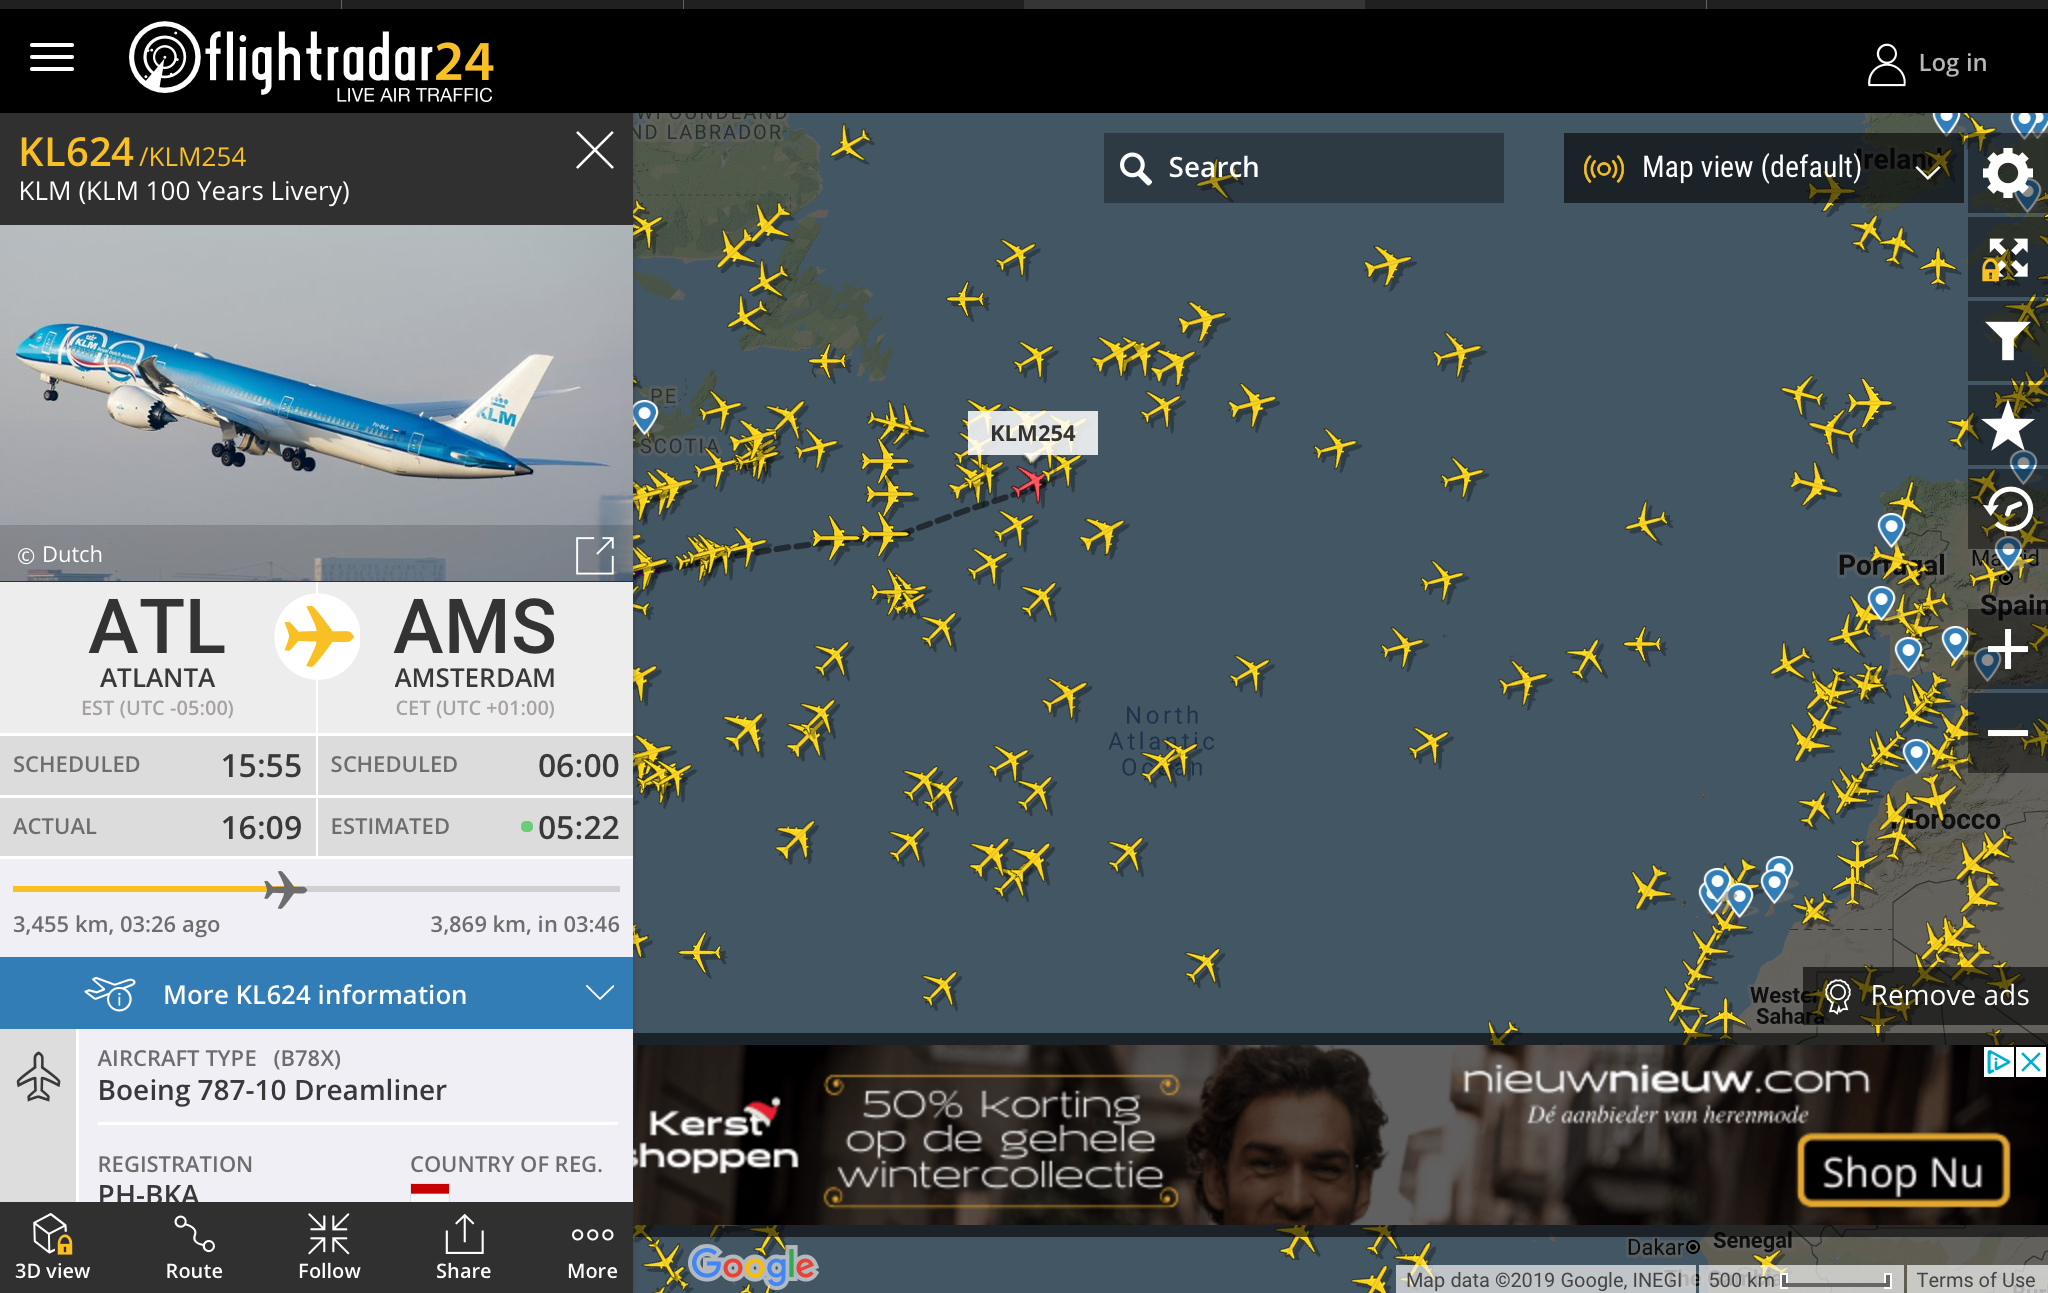Expand More KL624 information section
This screenshot has width=2048, height=1293.
tap(316, 994)
